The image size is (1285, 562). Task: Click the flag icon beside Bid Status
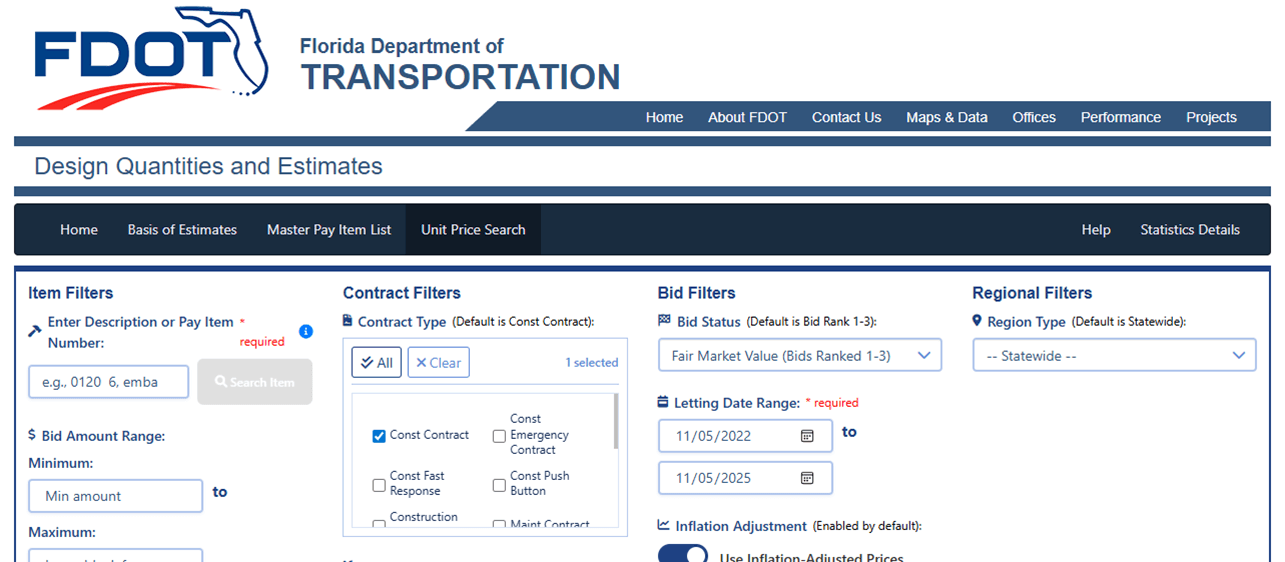coord(664,321)
